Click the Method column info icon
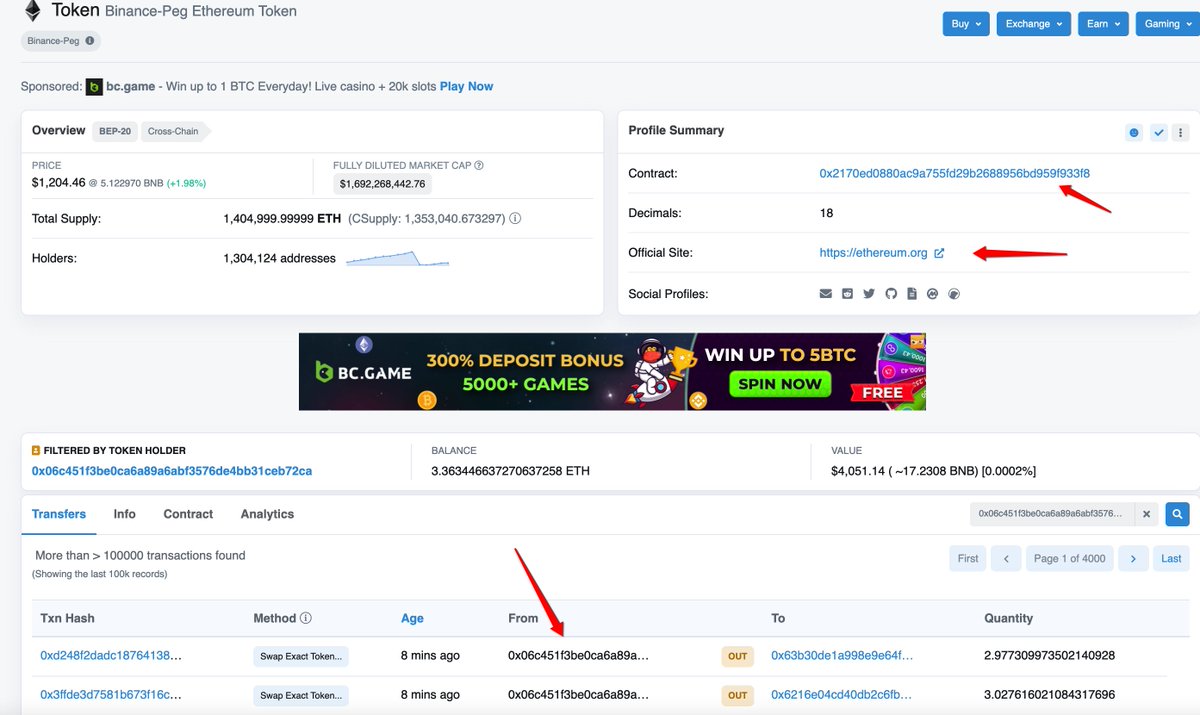This screenshot has height=715, width=1200. click(306, 618)
